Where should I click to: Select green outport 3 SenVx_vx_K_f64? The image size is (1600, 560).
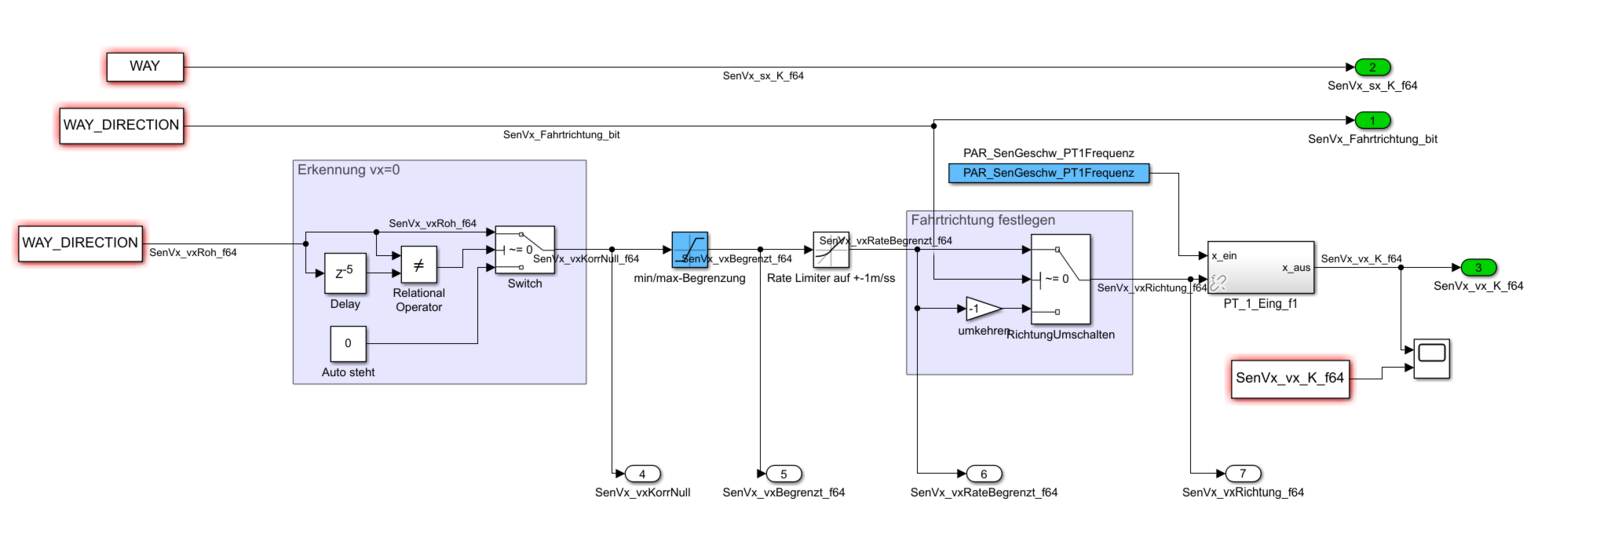1478,267
